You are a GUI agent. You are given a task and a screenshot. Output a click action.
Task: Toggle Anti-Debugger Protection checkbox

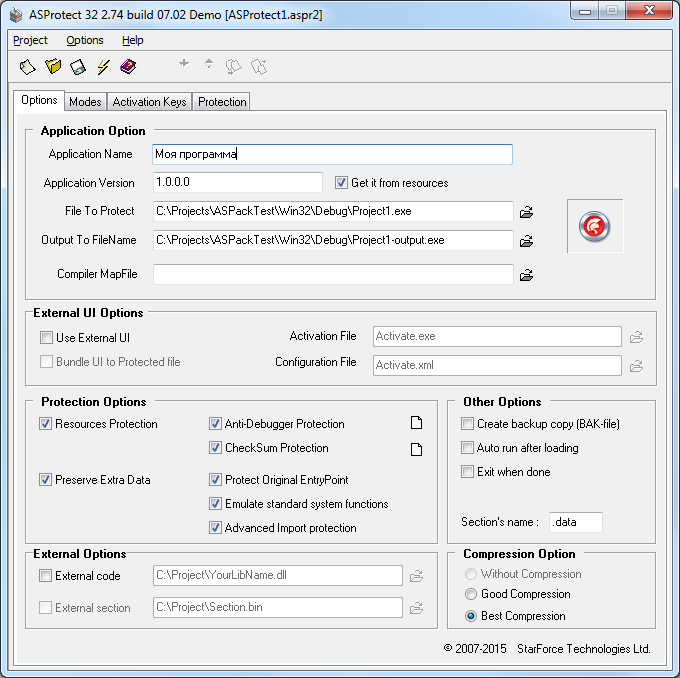click(216, 423)
